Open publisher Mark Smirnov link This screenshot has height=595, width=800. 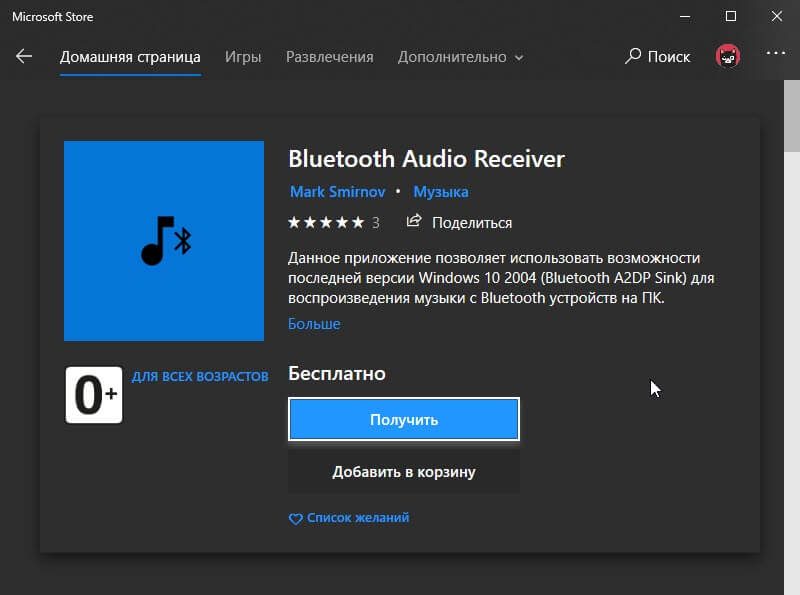pos(337,192)
